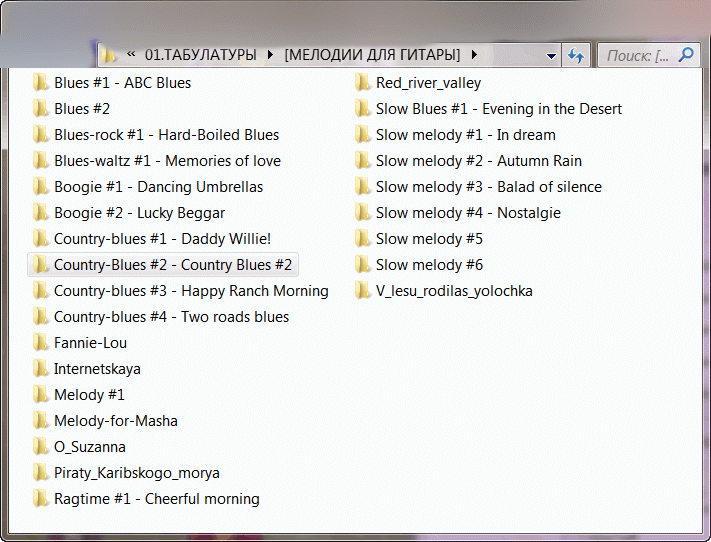Click folder icon of Blues-waltz #1 - Memories of love
The height and width of the screenshot is (542, 711).
[x=40, y=161]
